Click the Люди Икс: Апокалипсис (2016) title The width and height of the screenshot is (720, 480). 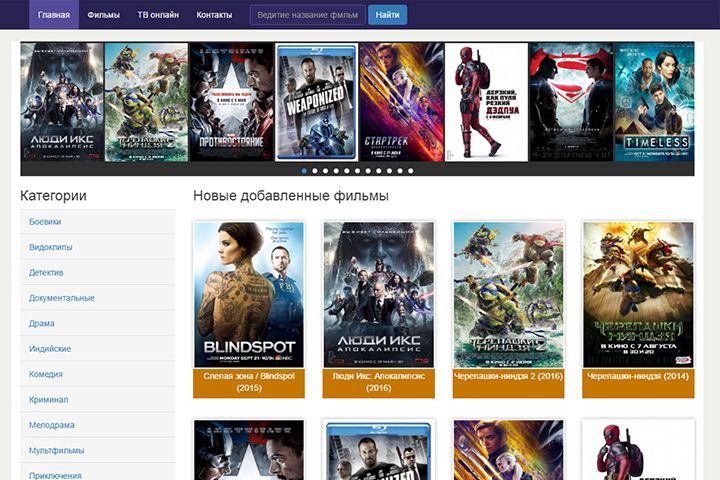click(x=378, y=382)
